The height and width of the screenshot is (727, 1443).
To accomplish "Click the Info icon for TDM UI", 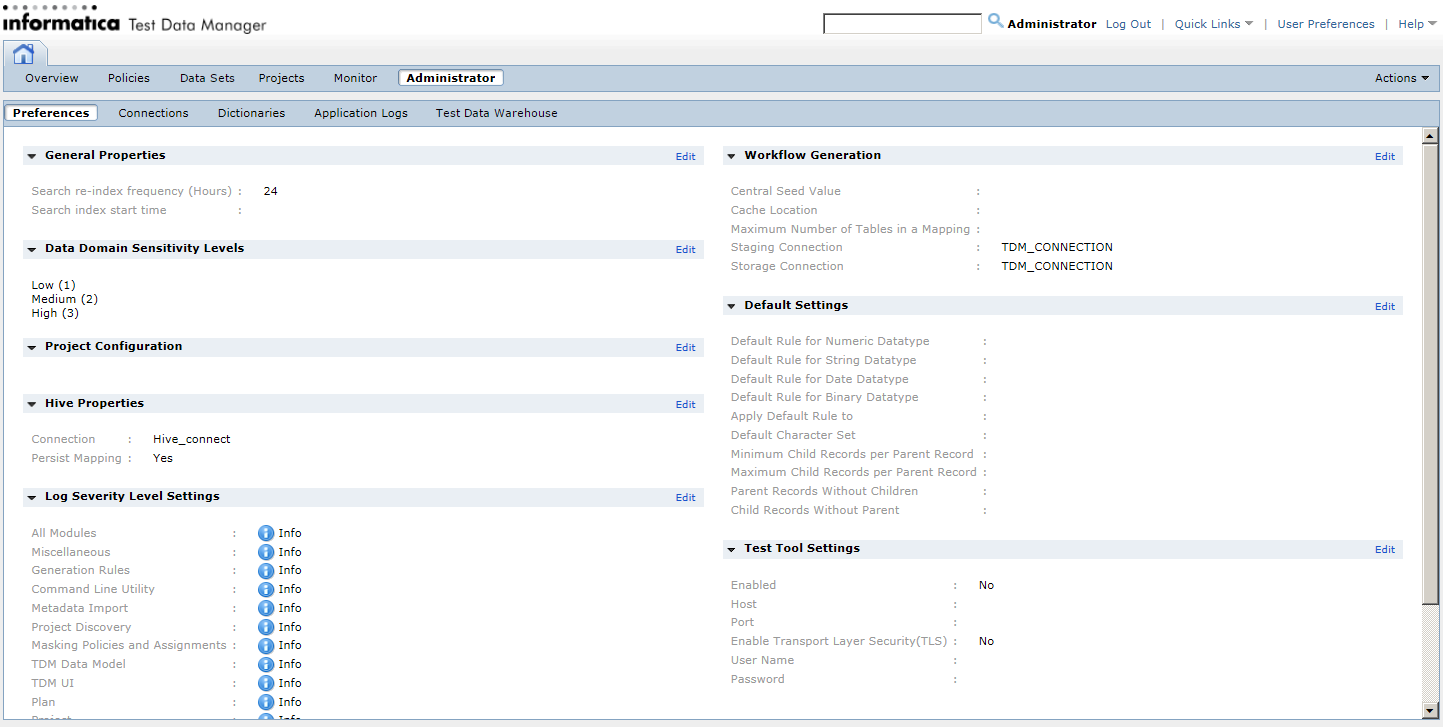I will (266, 683).
